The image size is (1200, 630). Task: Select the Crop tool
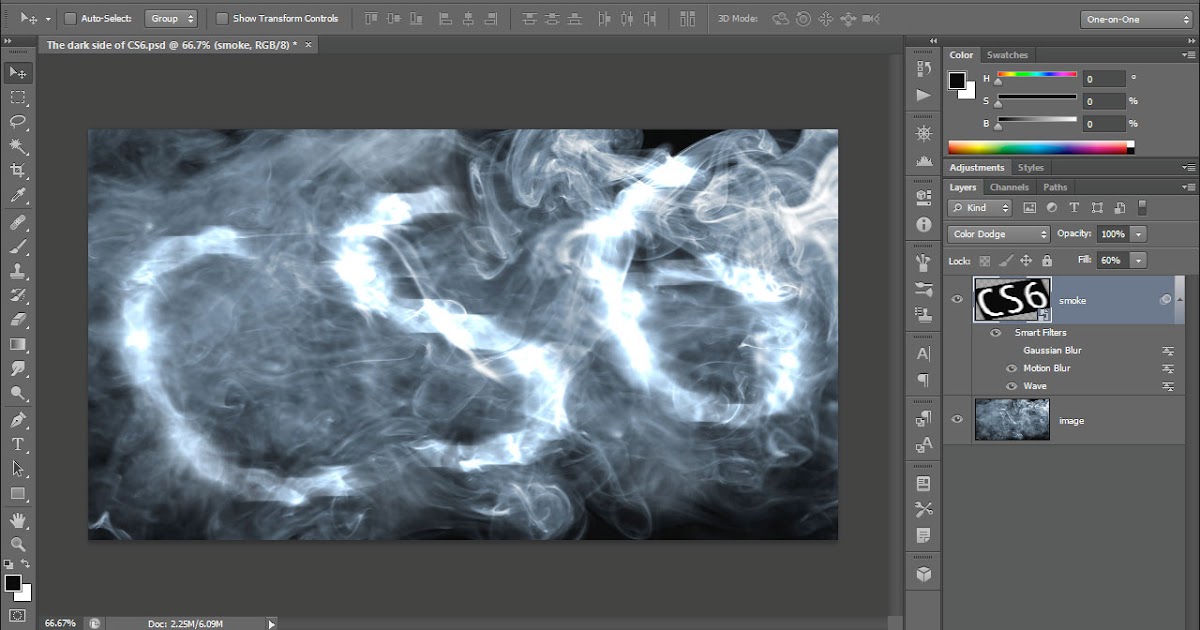(x=18, y=172)
